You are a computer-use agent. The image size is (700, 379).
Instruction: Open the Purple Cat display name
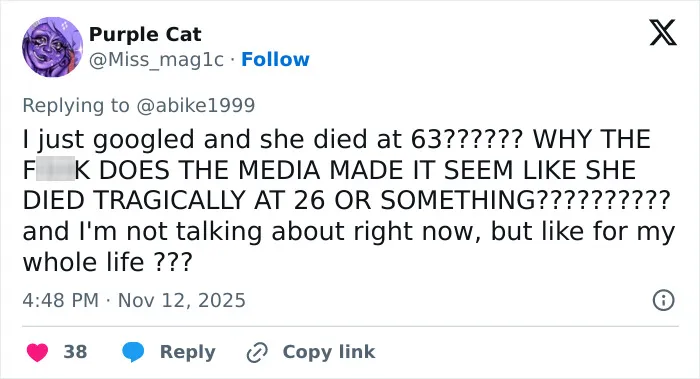[145, 34]
